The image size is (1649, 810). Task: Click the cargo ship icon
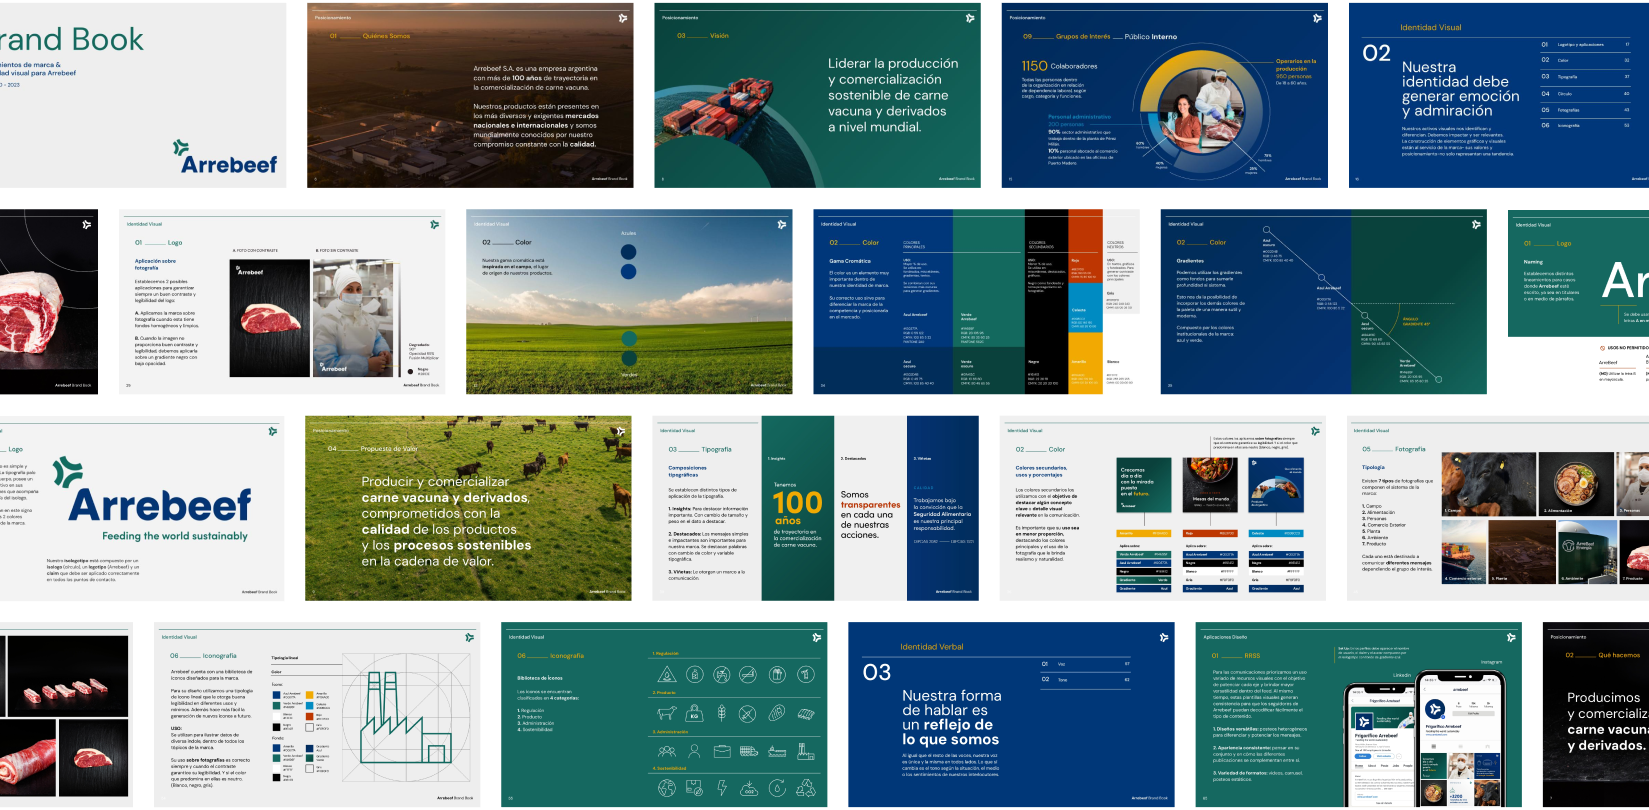coord(777,751)
